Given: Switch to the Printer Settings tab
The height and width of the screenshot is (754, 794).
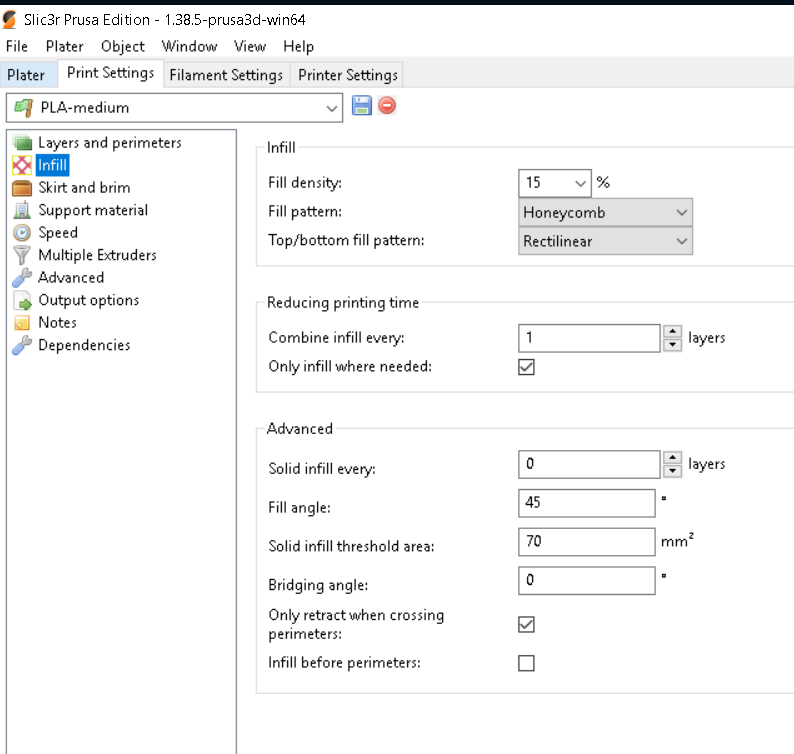Looking at the screenshot, I should pyautogui.click(x=348, y=75).
